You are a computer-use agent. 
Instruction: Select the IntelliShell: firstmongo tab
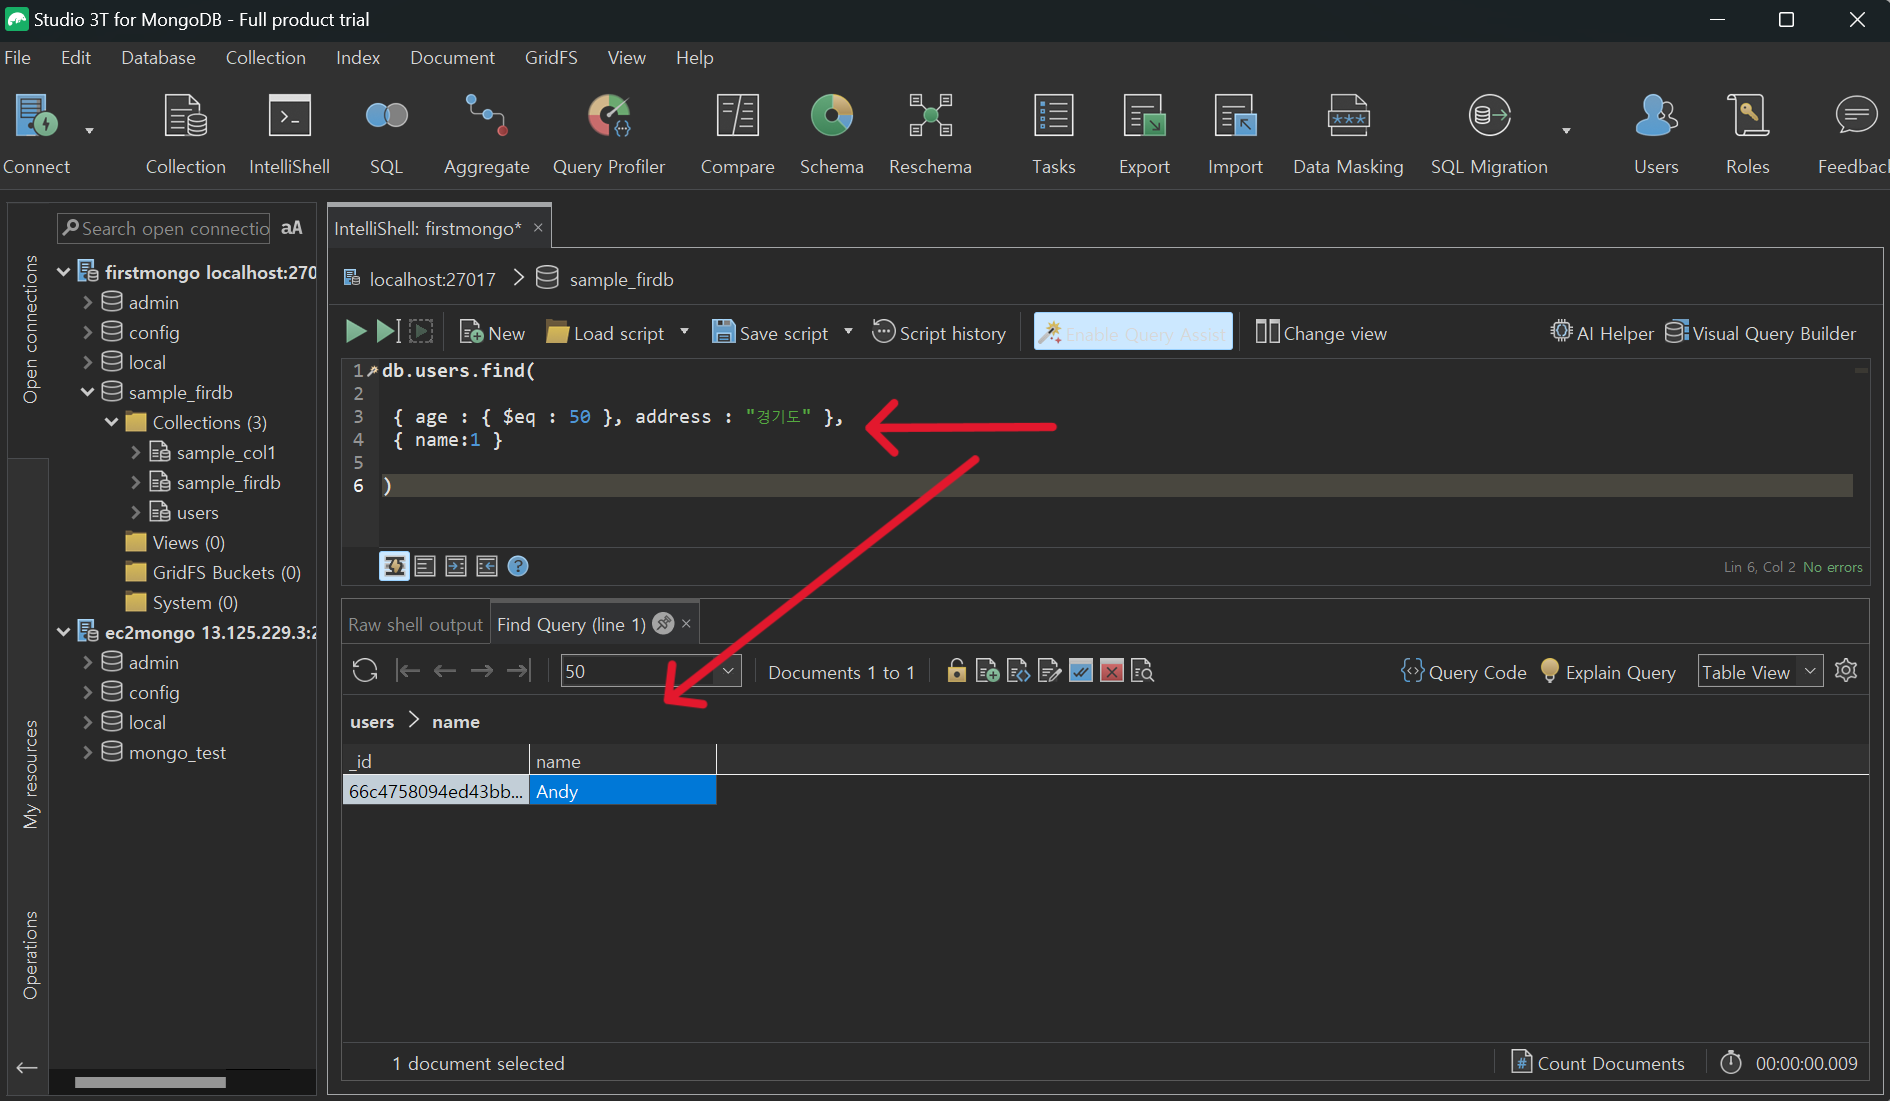428,228
